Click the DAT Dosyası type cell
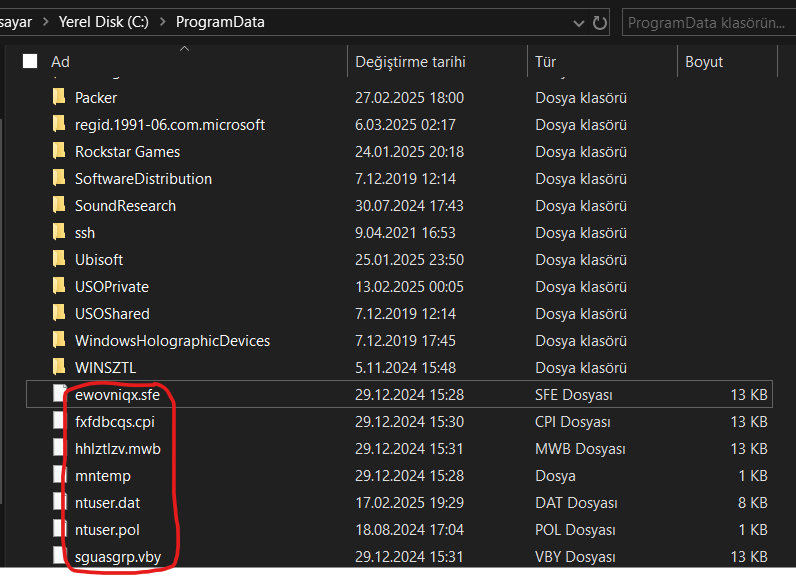The image size is (796, 576). pyautogui.click(x=576, y=502)
